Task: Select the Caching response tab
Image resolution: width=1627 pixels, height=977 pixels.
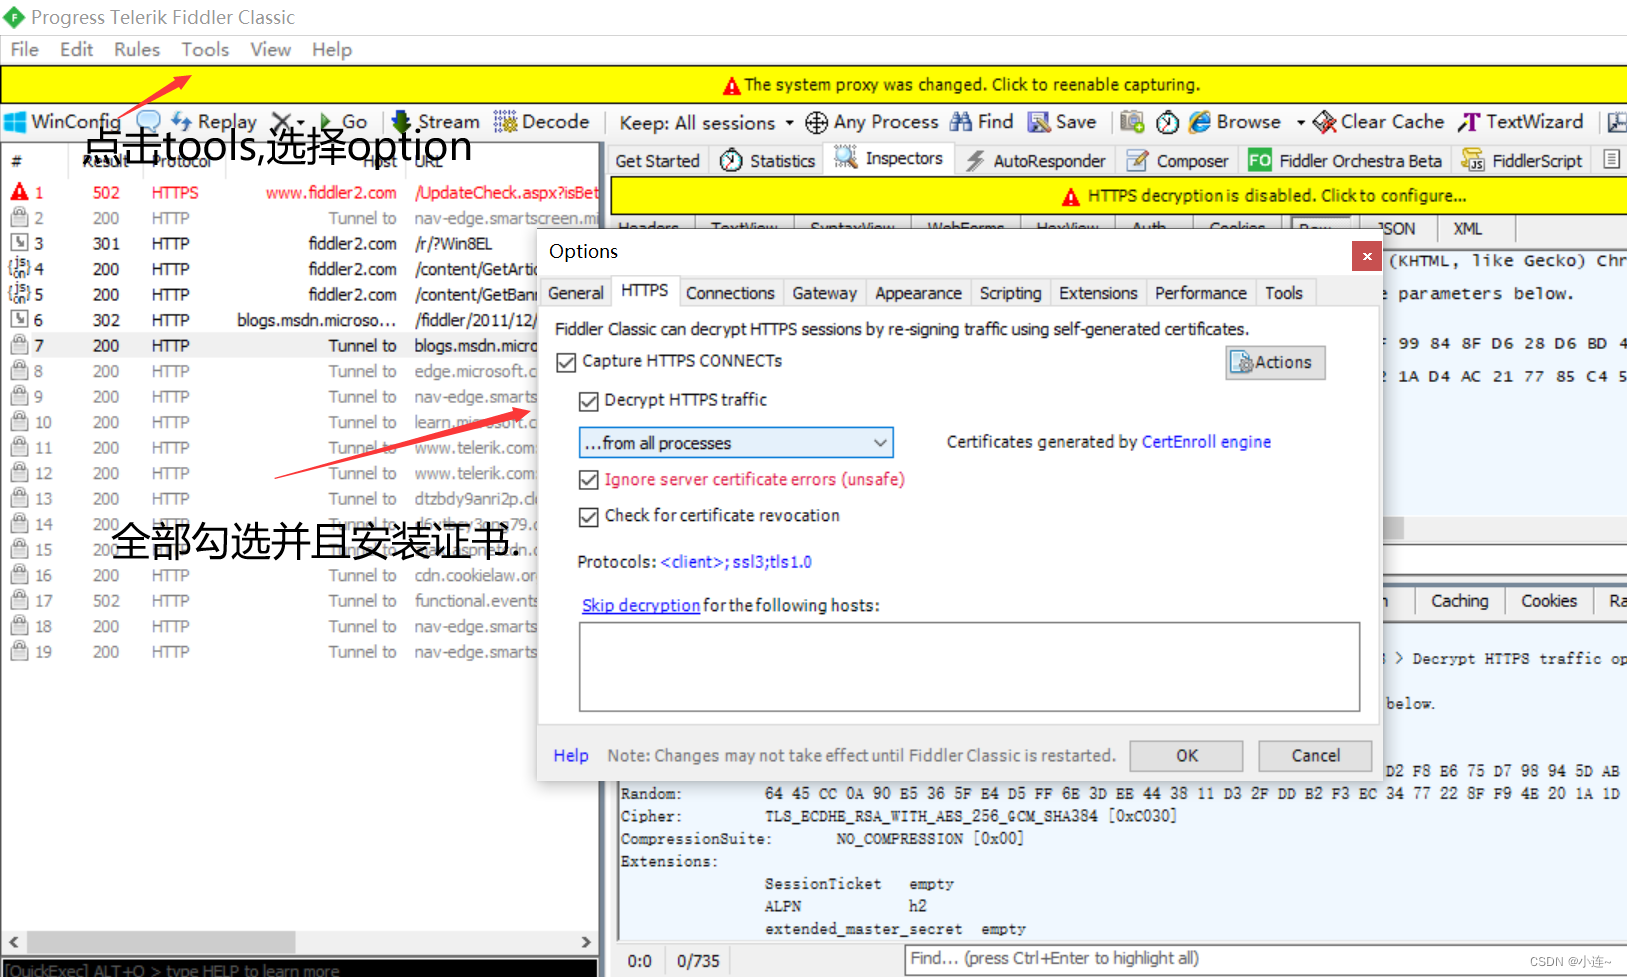Action: click(x=1459, y=601)
